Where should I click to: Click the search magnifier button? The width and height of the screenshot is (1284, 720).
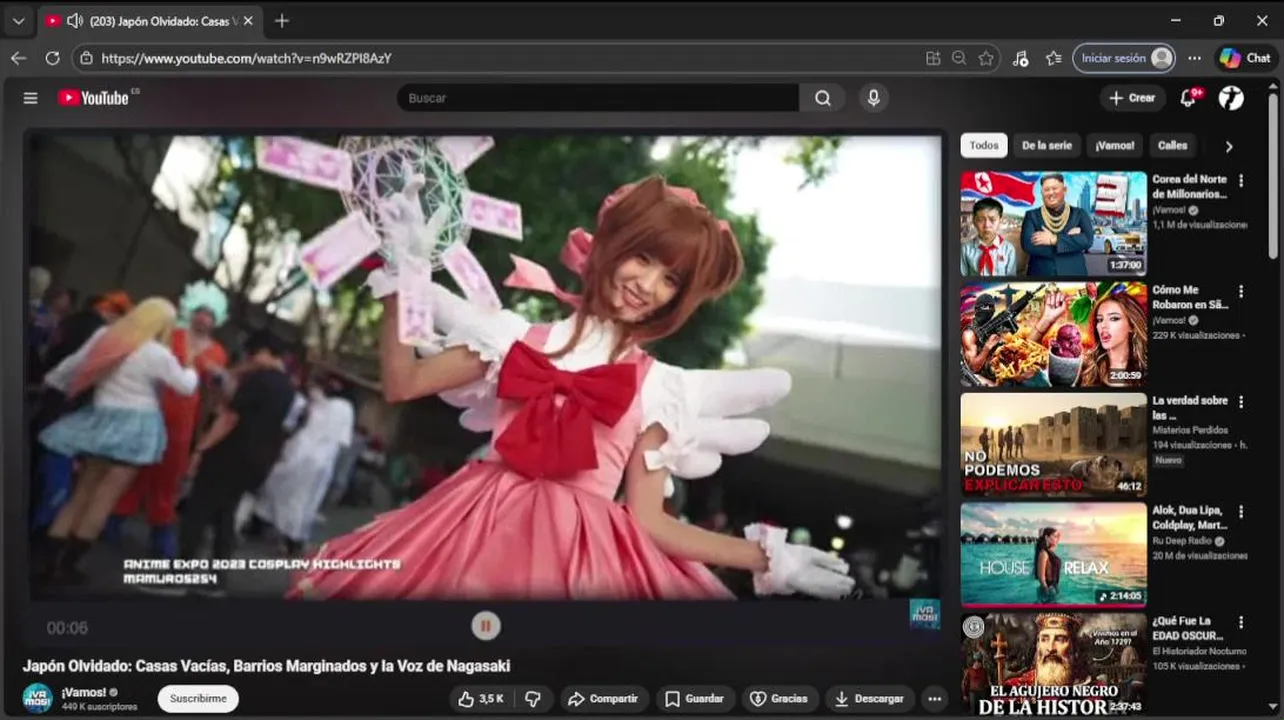(x=822, y=98)
